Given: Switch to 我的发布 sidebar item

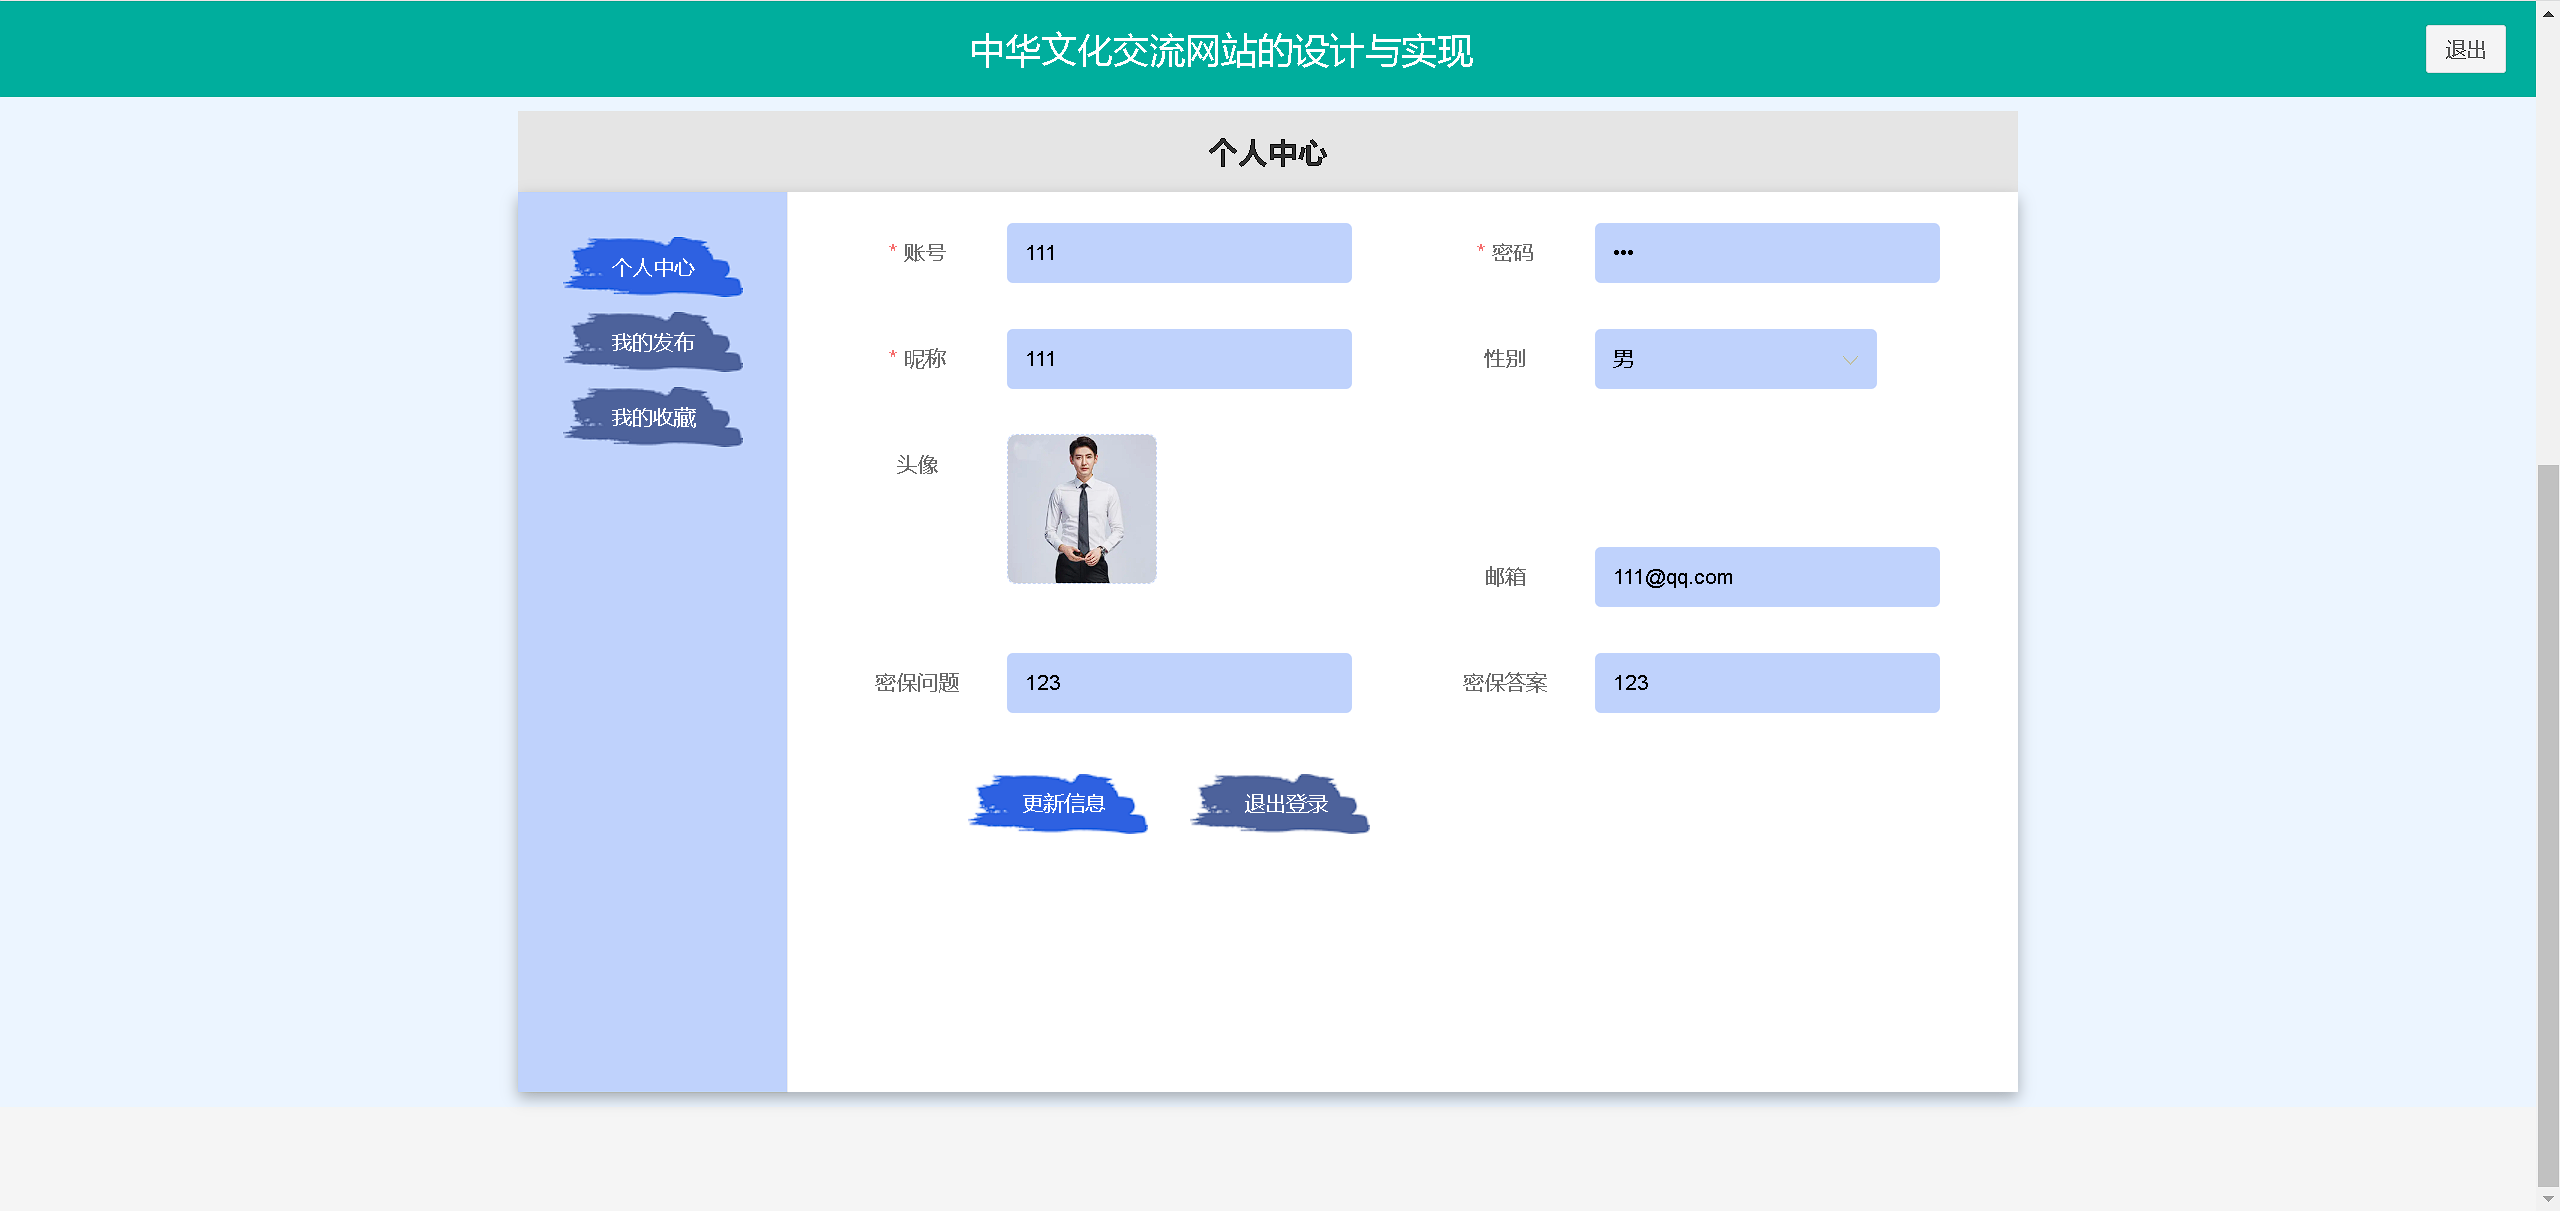Looking at the screenshot, I should point(653,343).
